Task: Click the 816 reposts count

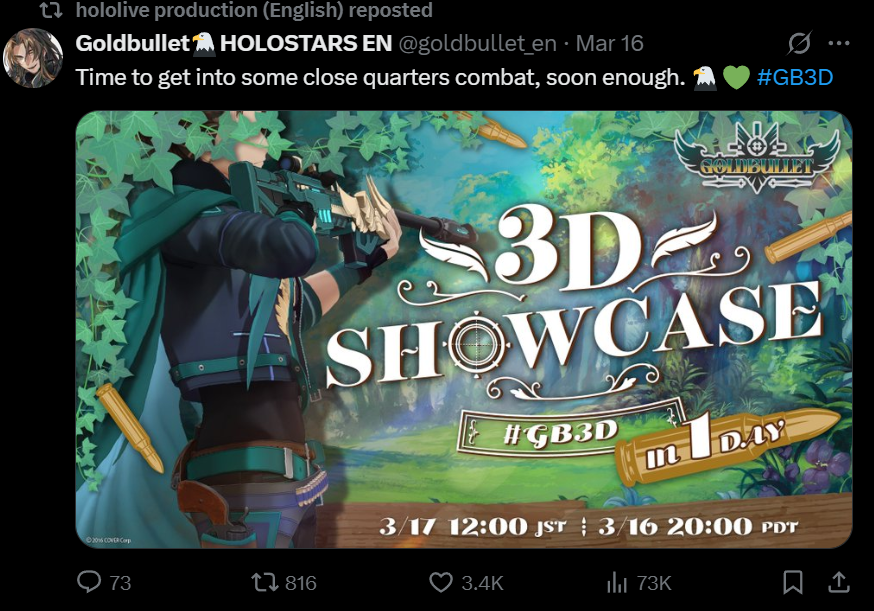Action: point(300,583)
